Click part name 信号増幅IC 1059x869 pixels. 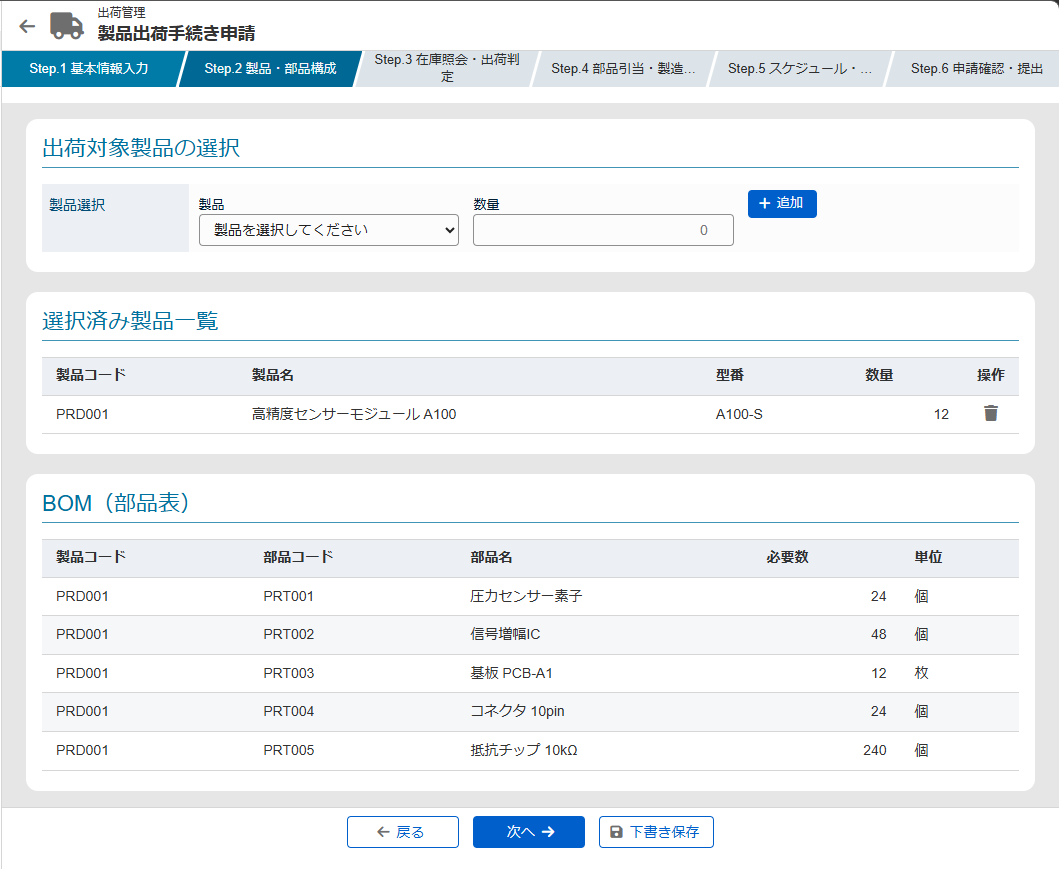pyautogui.click(x=505, y=634)
